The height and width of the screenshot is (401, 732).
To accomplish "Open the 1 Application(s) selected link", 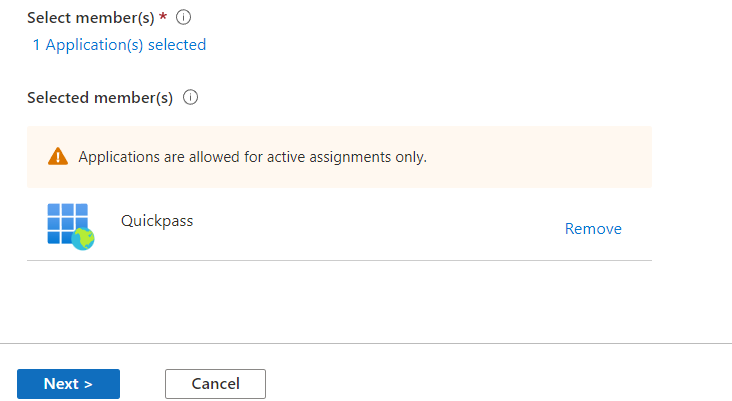I will pos(119,45).
